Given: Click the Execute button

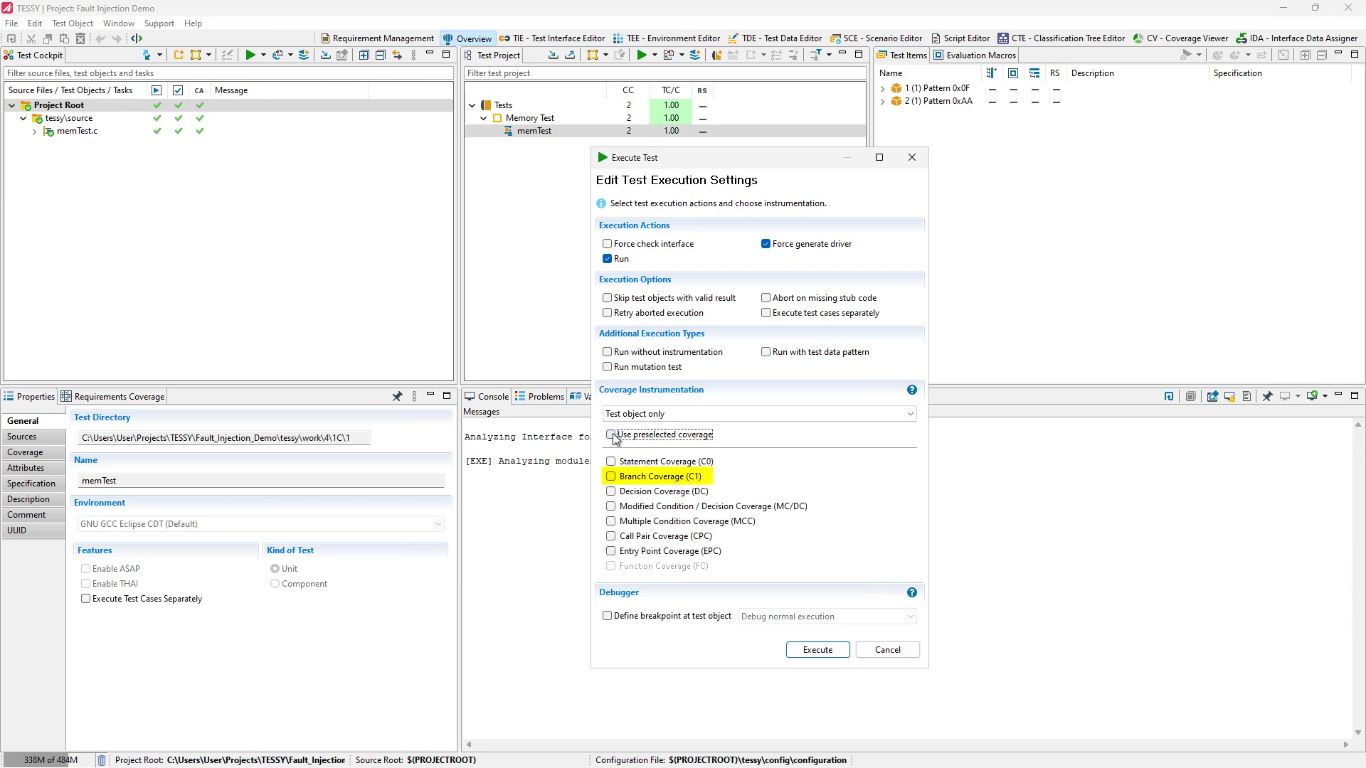Looking at the screenshot, I should coord(817,650).
